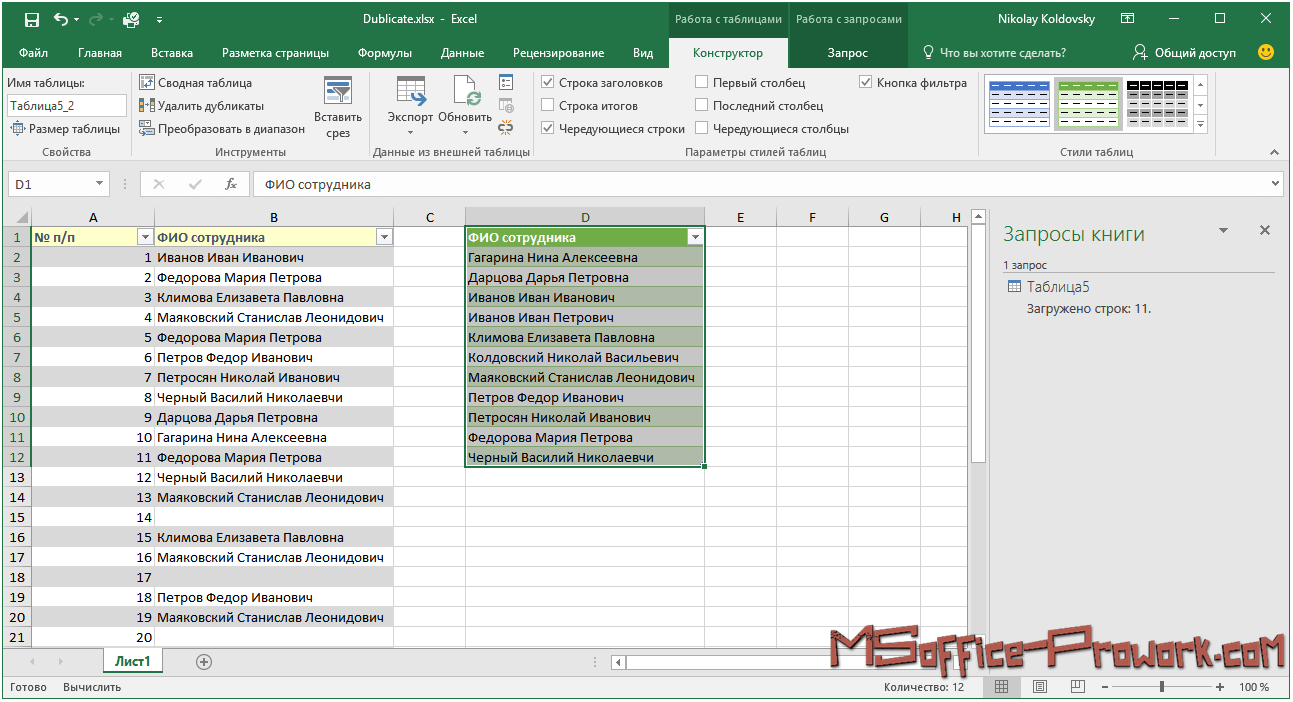The image size is (1293, 702).
Task: Switch to the Запрос ribbon tab
Action: (848, 53)
